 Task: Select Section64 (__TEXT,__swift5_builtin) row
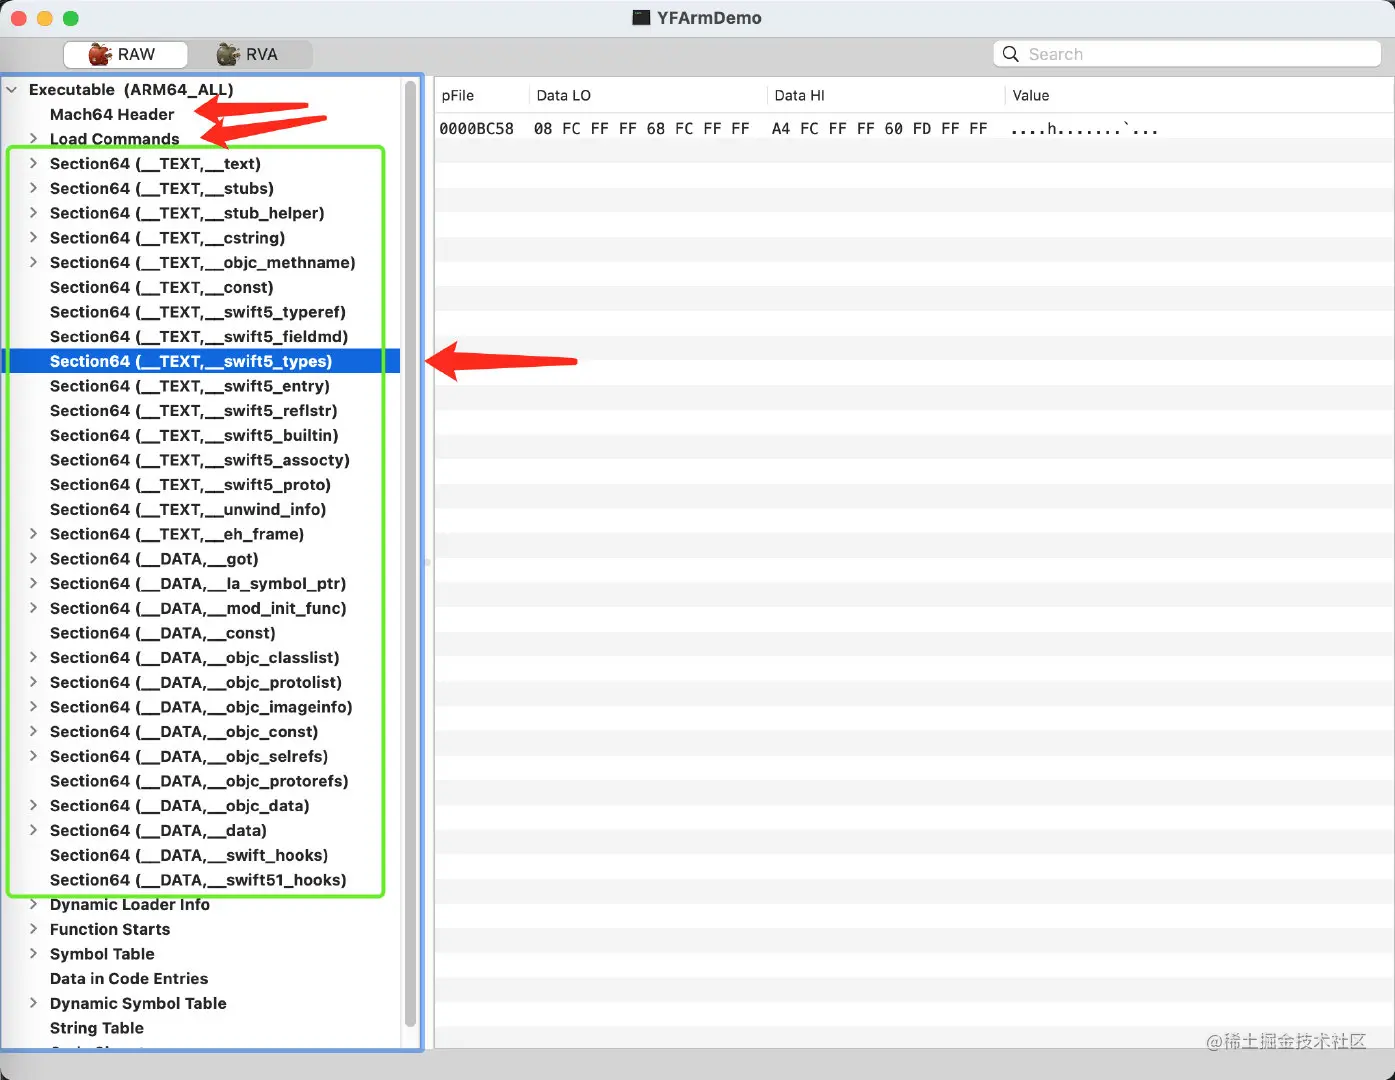(x=202, y=435)
